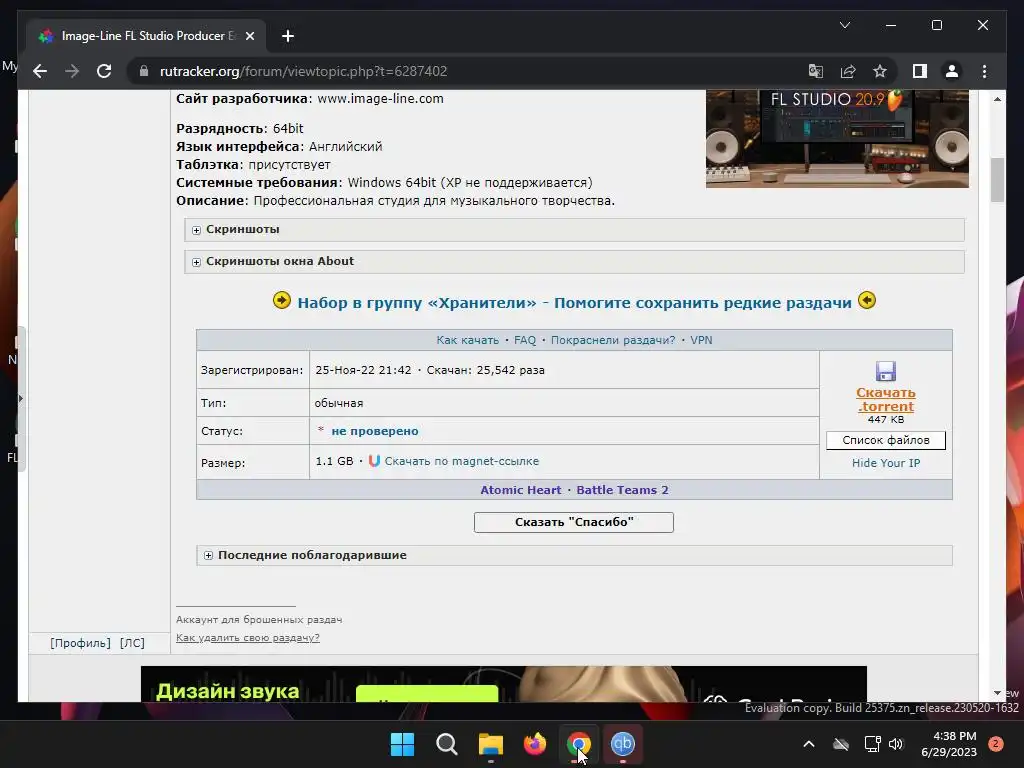Open Firefox from the taskbar

(535, 744)
